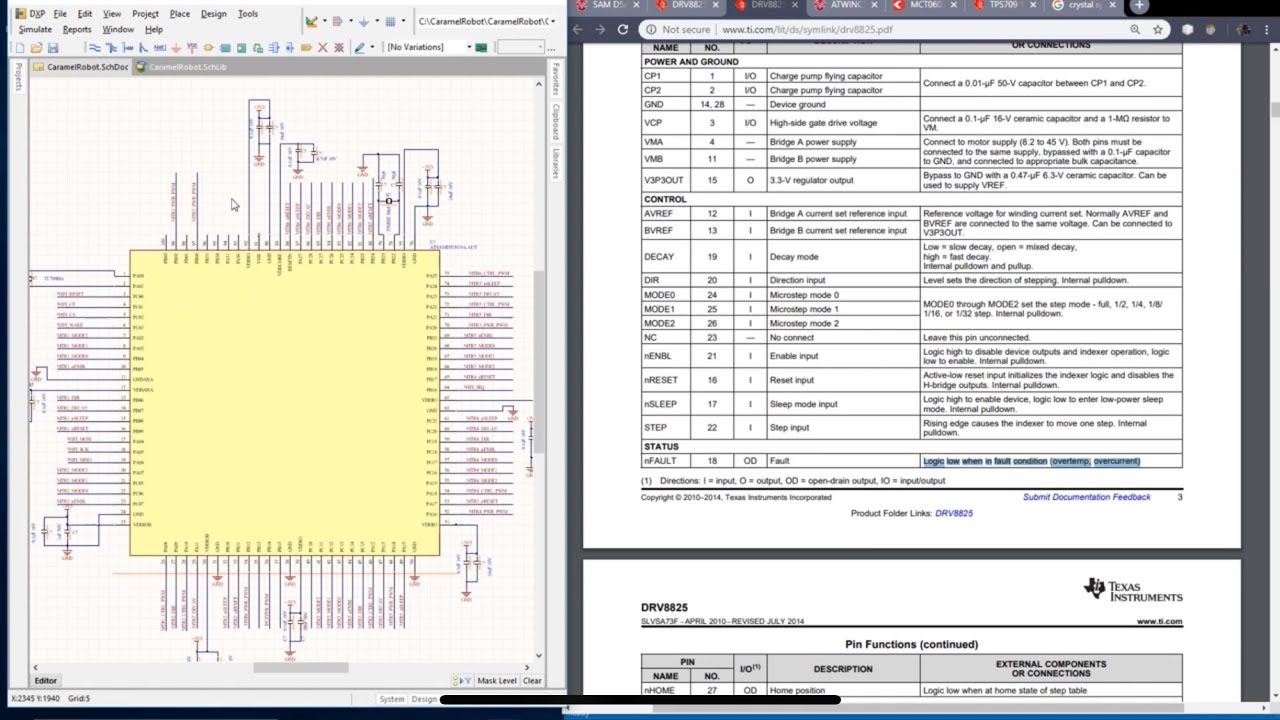This screenshot has height=720, width=1280.
Task: Select the GND power port tool
Action: pos(177,47)
